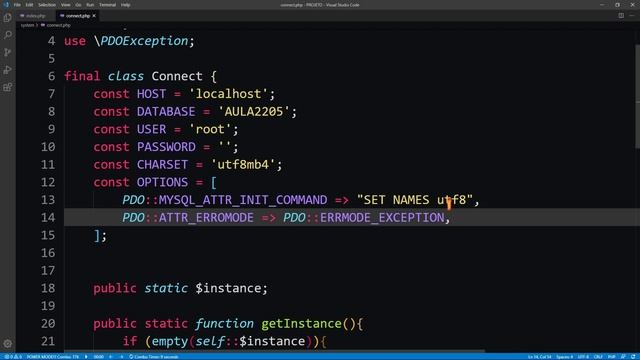
Task: Click the system breadcrumb folder
Action: 27,25
